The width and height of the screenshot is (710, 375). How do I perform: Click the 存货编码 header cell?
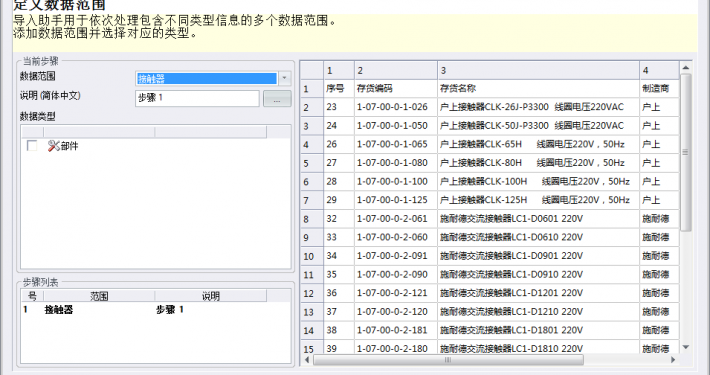click(x=396, y=88)
